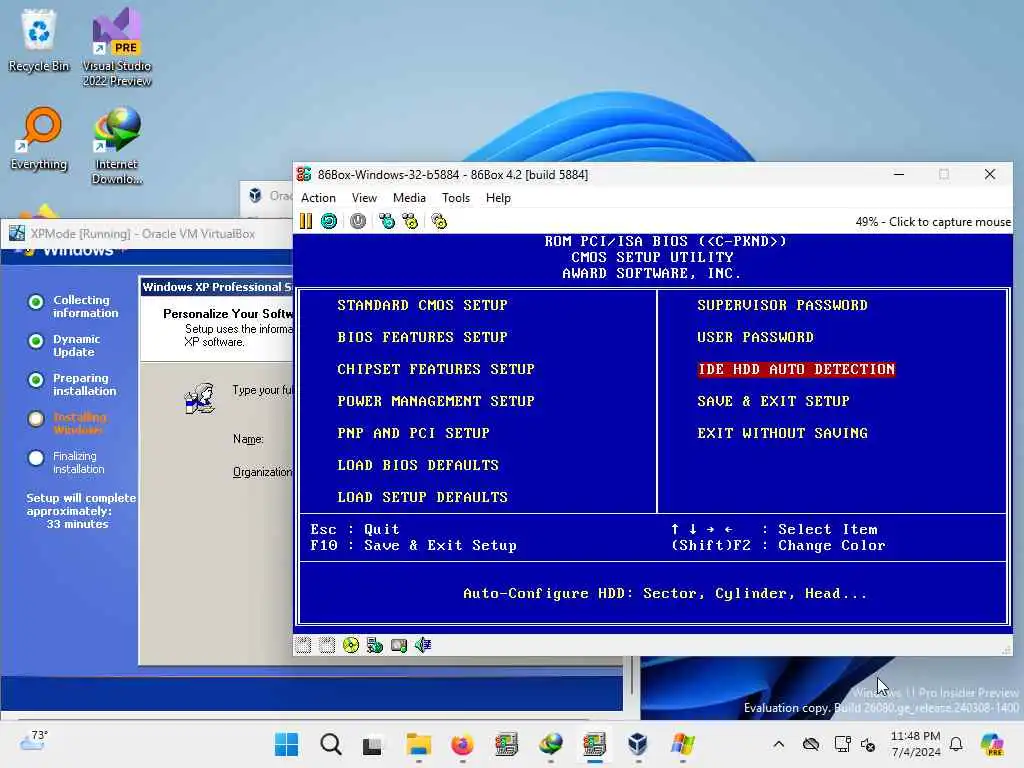This screenshot has height=768, width=1024.
Task: Click highlighted IDE HDD AUTO DETECTION
Action: (x=796, y=369)
